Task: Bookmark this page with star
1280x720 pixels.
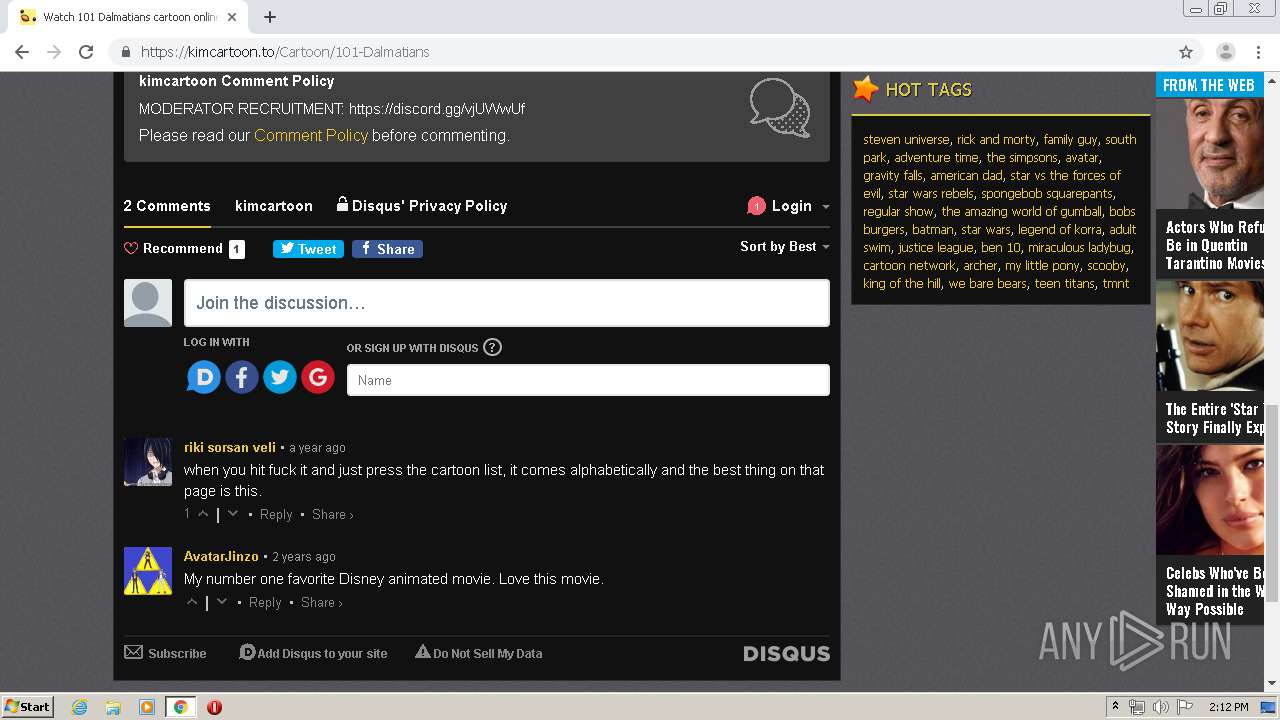Action: pyautogui.click(x=1186, y=52)
